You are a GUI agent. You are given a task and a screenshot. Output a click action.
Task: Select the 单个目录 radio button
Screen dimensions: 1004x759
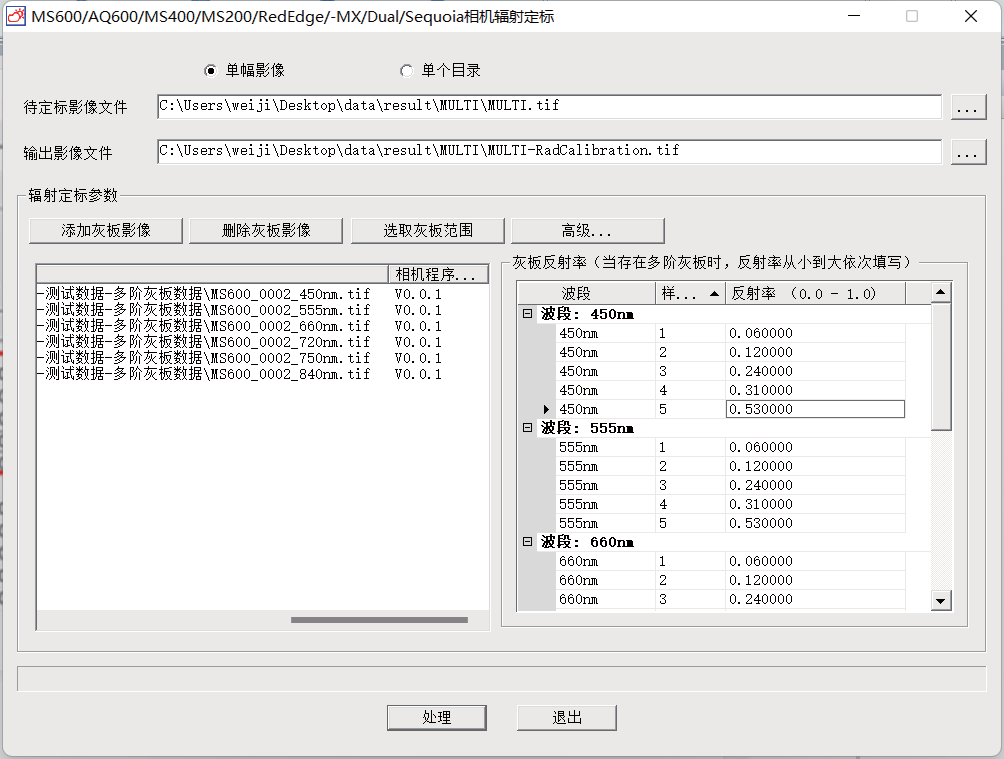pos(407,70)
